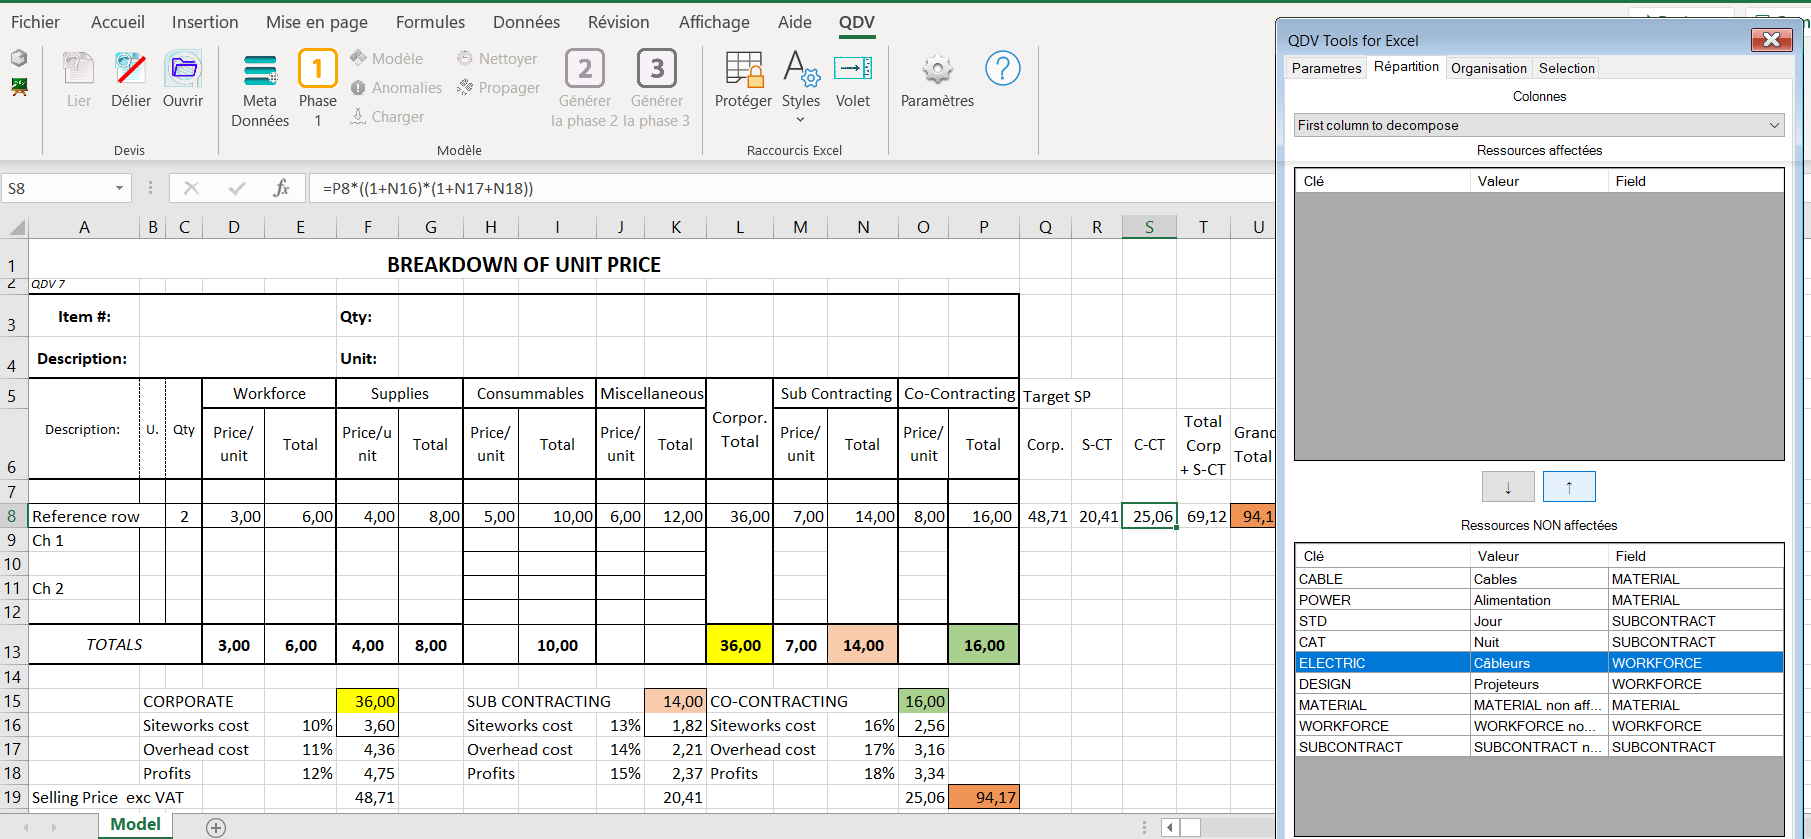Close the QDV Tools for Excel panel

tap(1771, 40)
